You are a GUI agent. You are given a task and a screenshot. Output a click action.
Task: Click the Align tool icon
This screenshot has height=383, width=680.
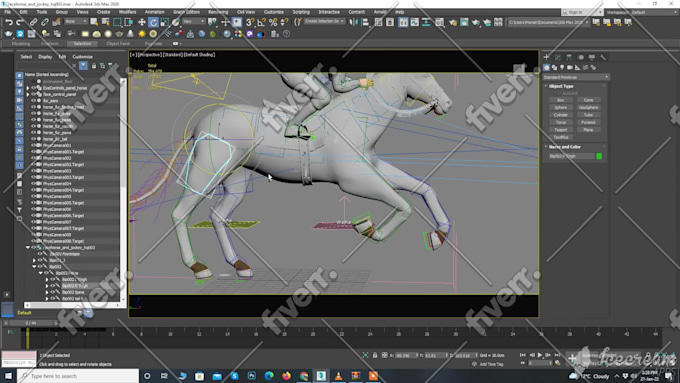click(365, 22)
